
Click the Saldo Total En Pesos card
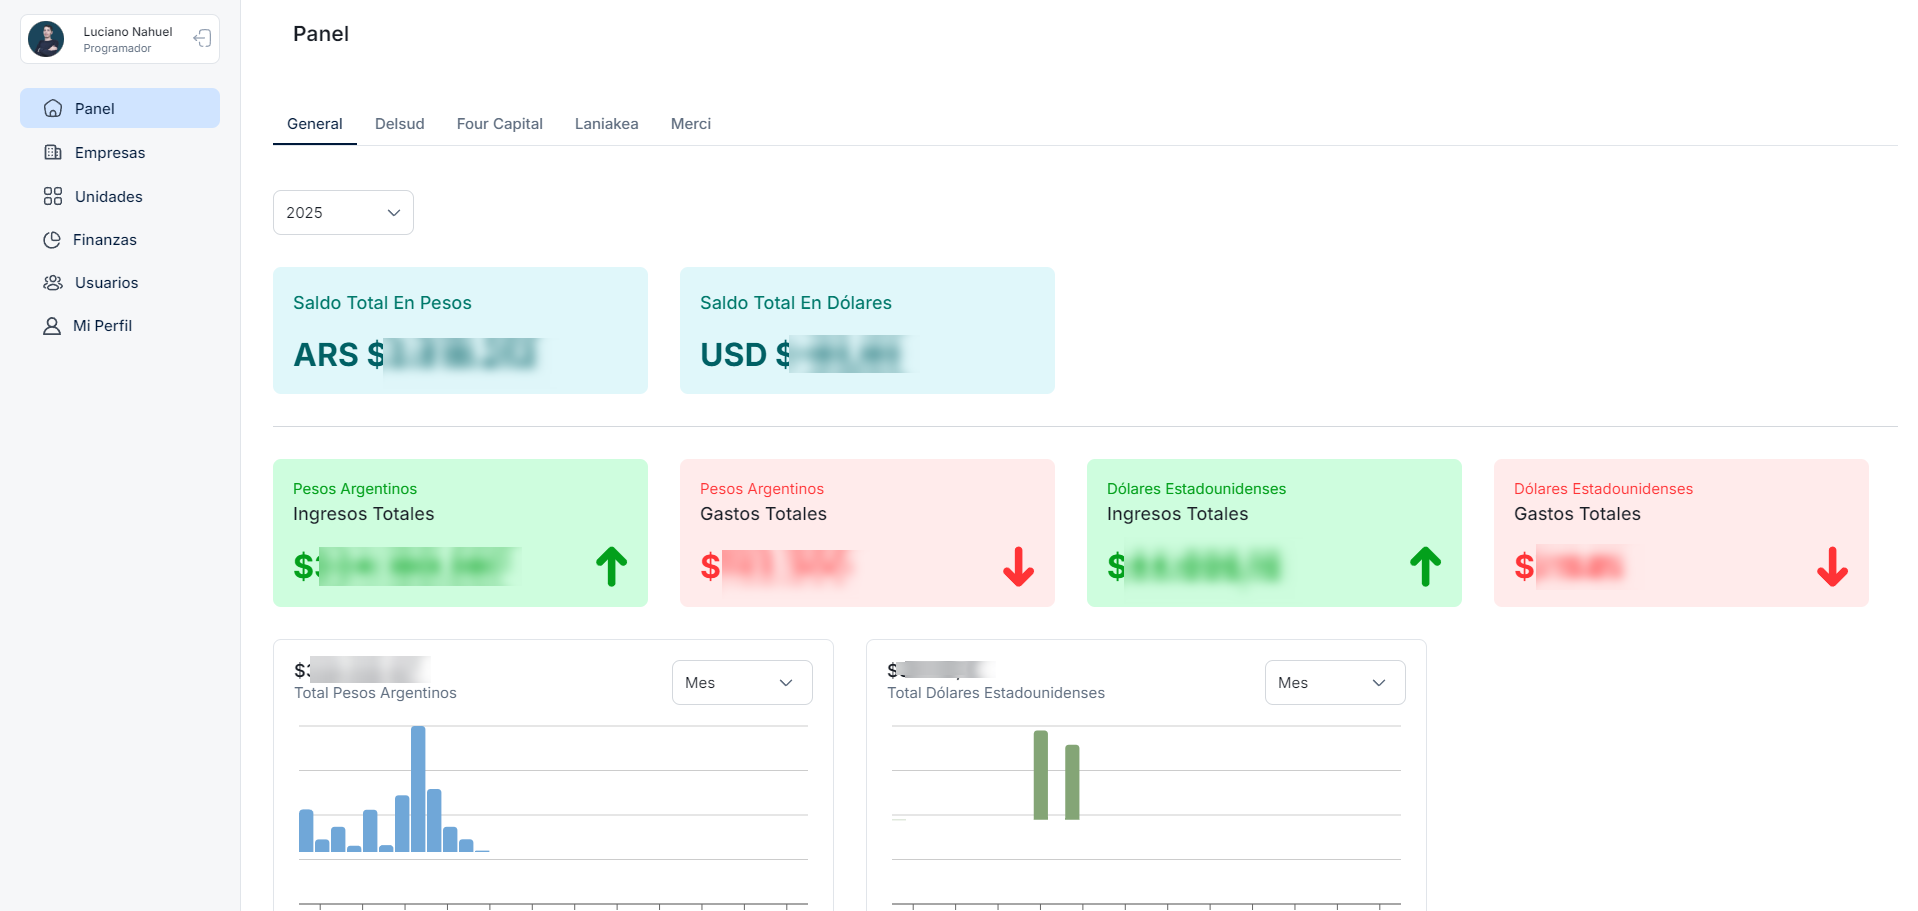coord(460,330)
